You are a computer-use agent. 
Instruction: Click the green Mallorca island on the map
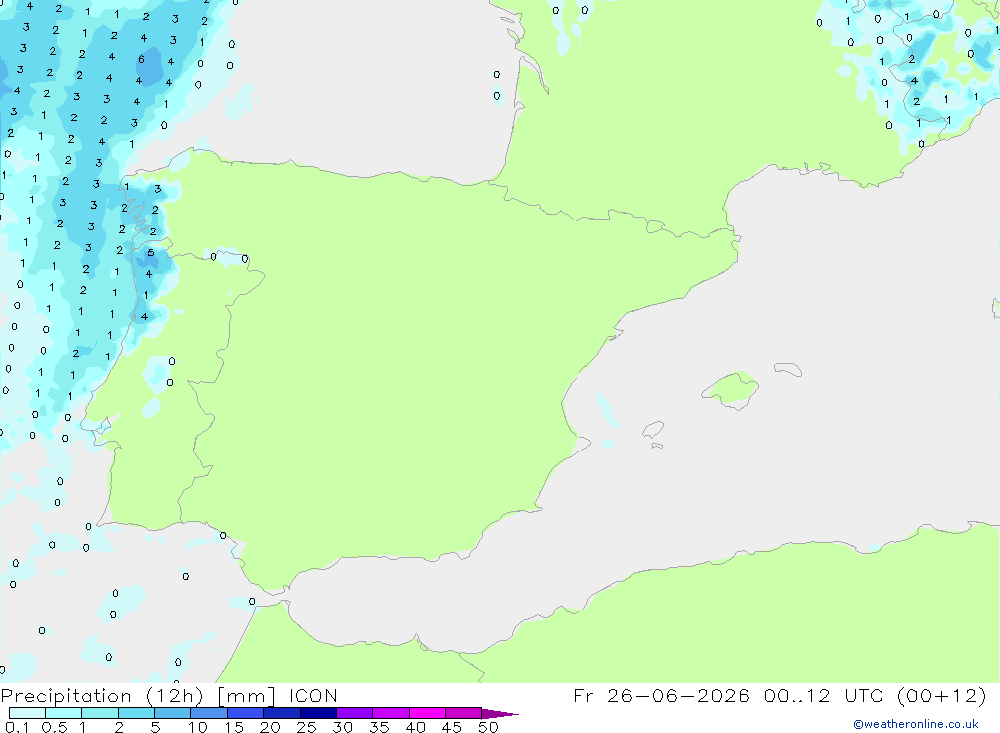pyautogui.click(x=732, y=388)
